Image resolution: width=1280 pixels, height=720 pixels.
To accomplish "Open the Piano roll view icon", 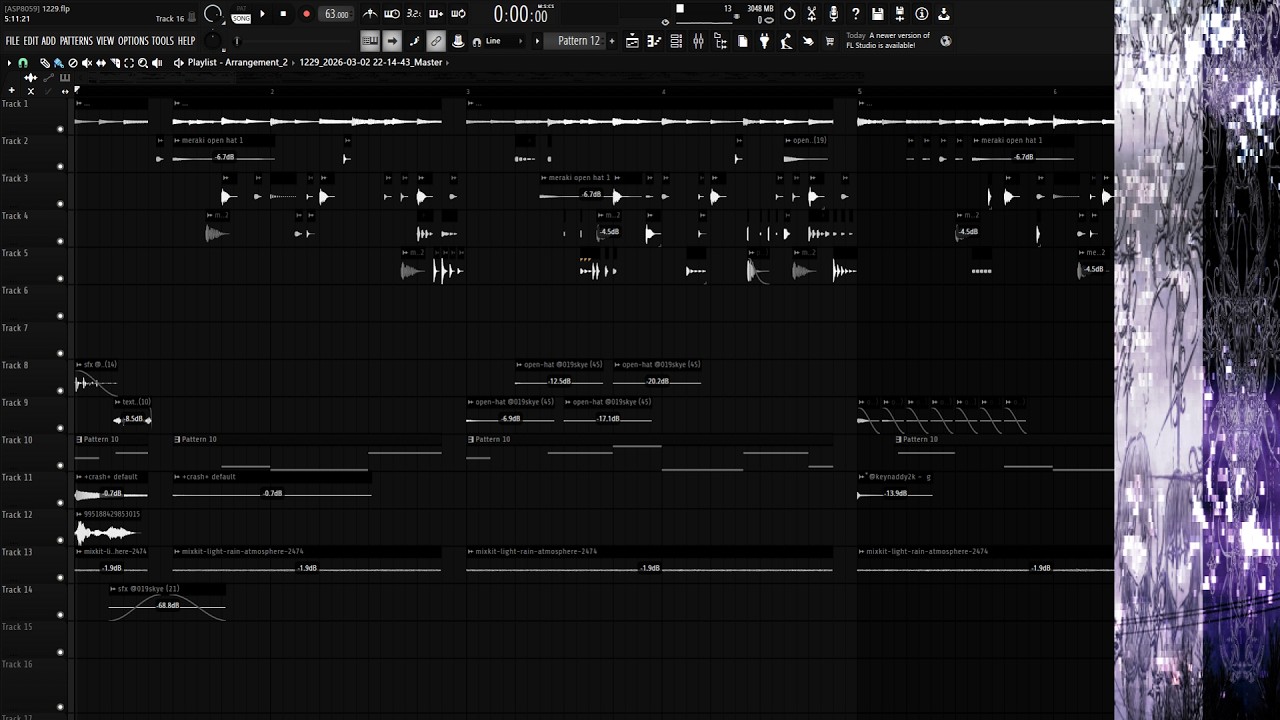I will point(654,41).
